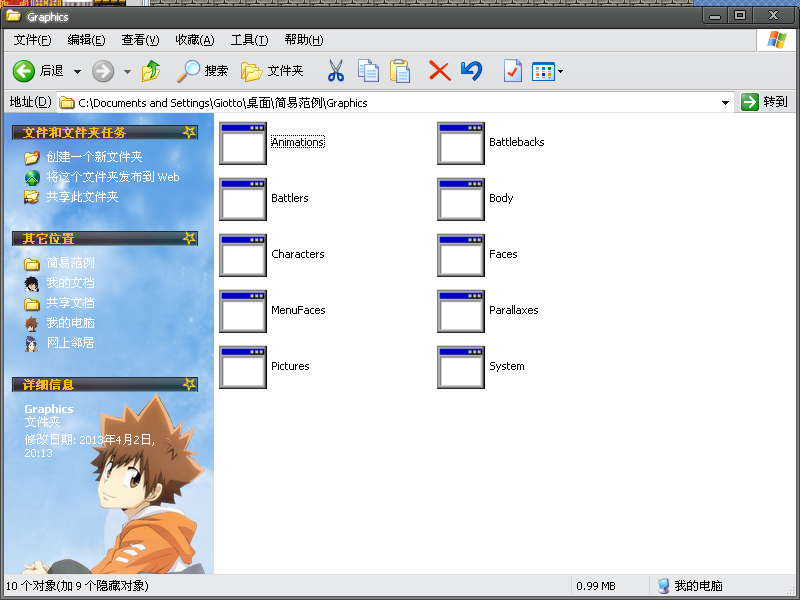Open the views mode dropdown button
The image size is (800, 600).
coord(547,71)
